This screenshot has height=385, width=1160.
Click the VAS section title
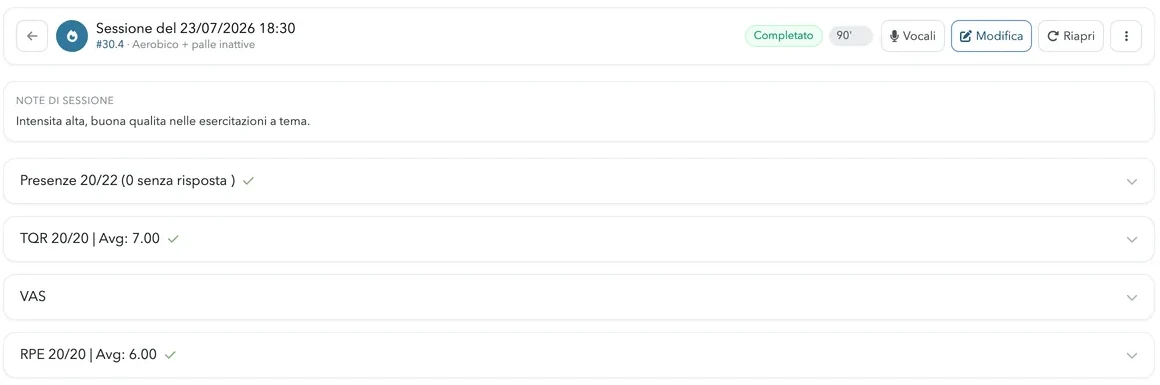[x=33, y=296]
